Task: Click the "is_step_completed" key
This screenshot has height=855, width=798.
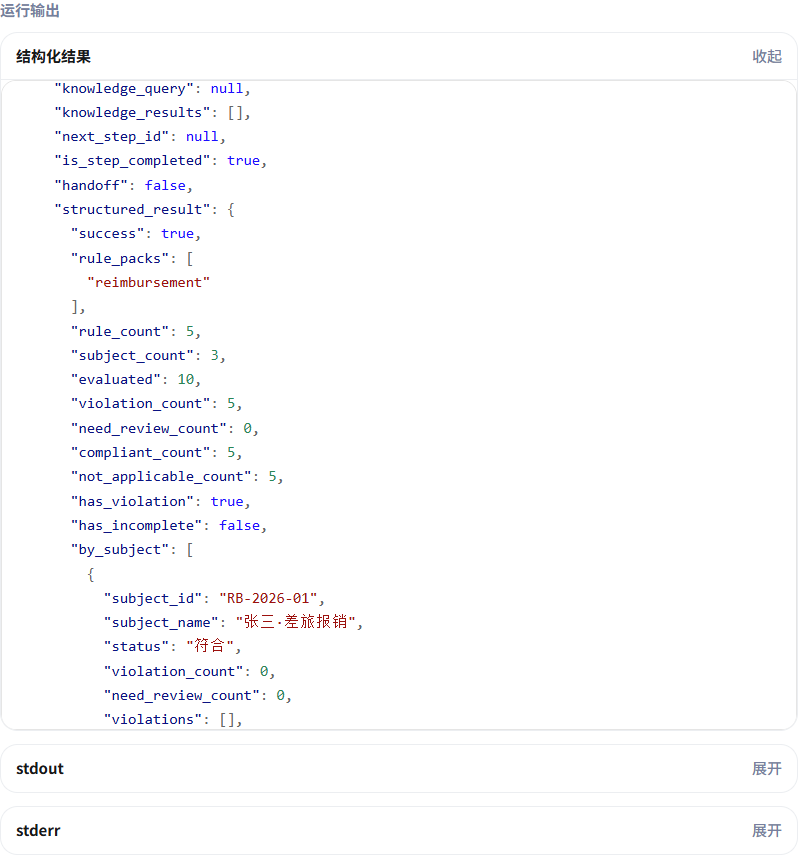Action: pos(132,161)
